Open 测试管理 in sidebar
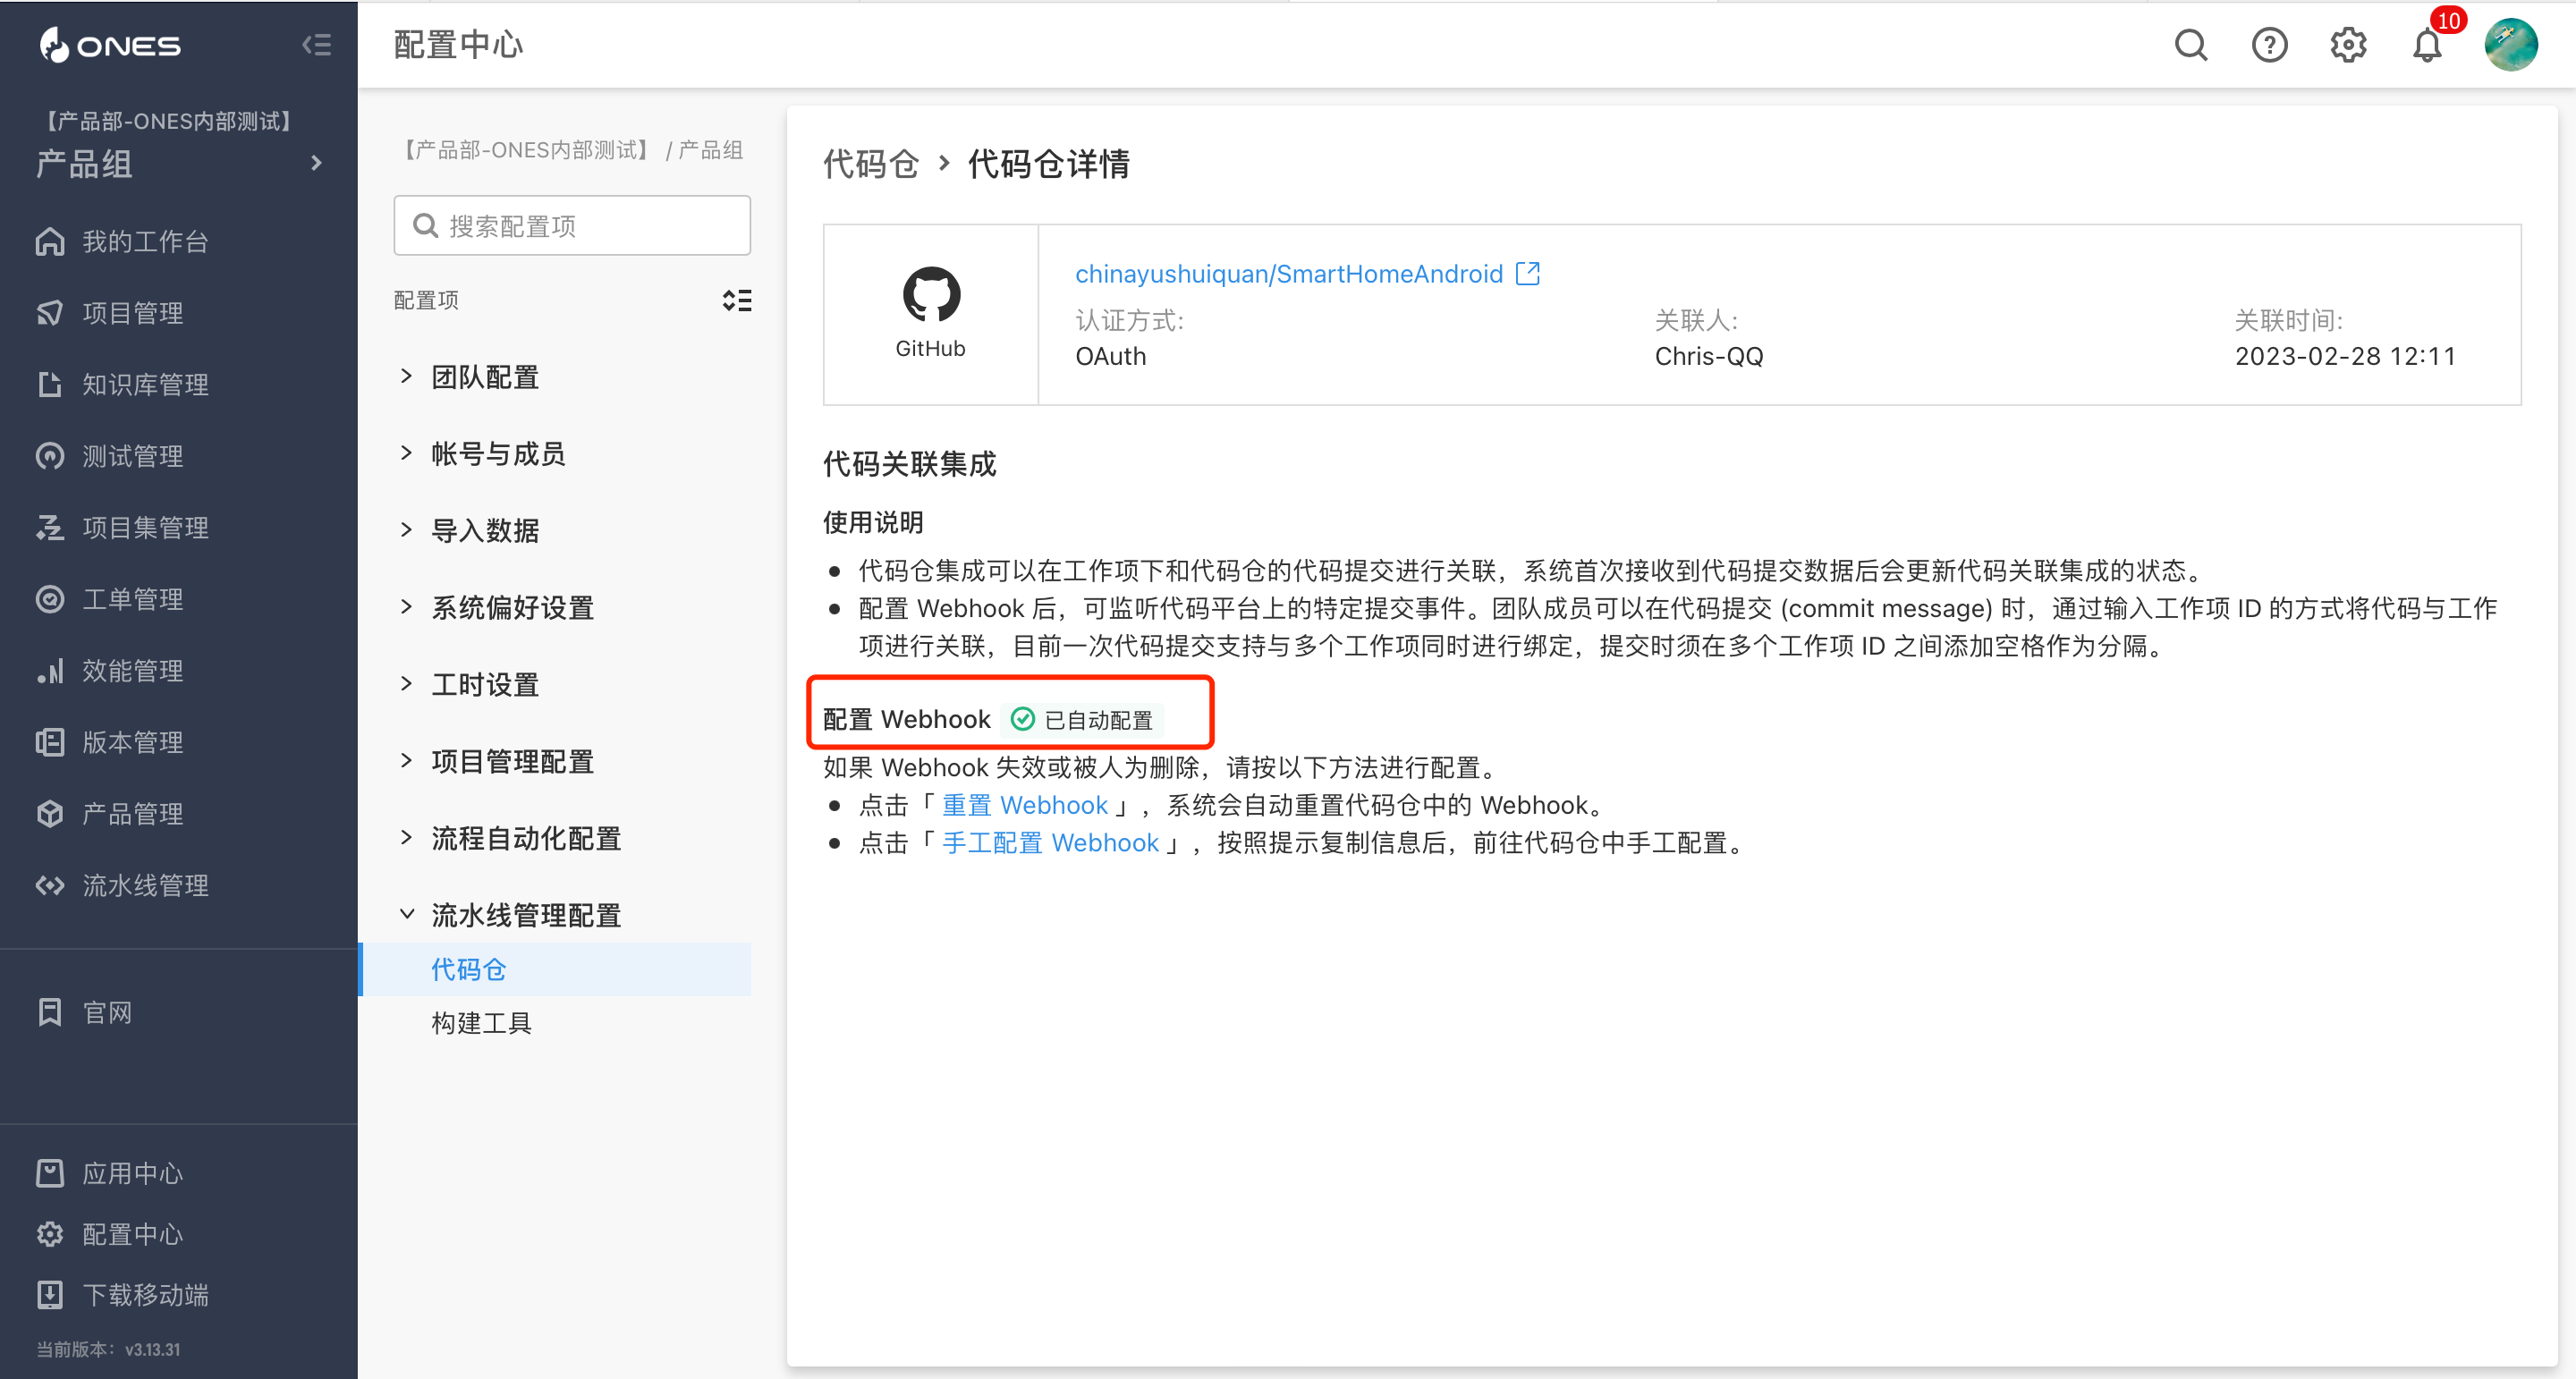Screen dimensions: 2576x1379 132,456
